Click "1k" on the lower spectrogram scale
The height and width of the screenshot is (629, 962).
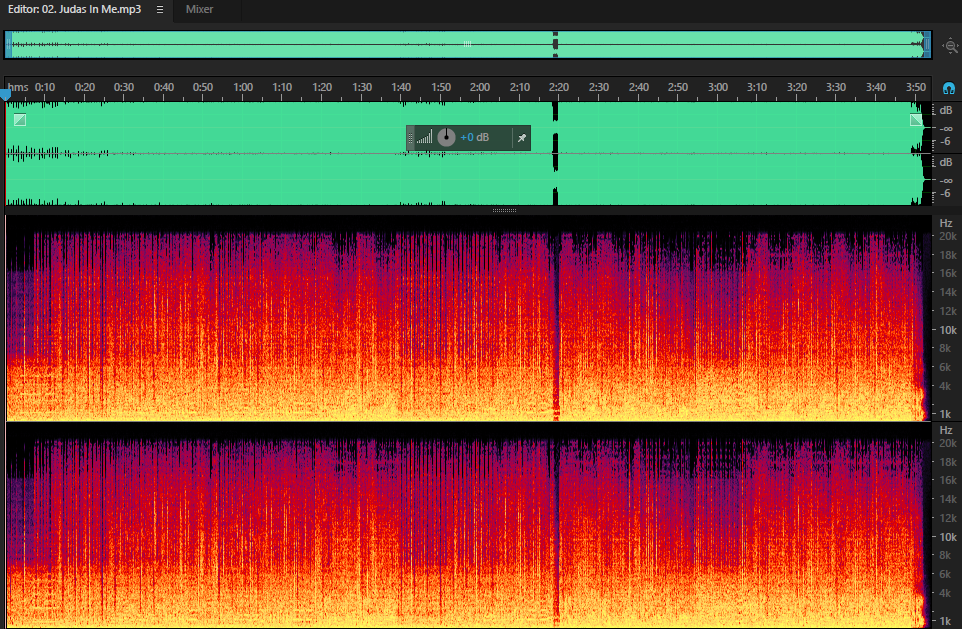coord(945,621)
